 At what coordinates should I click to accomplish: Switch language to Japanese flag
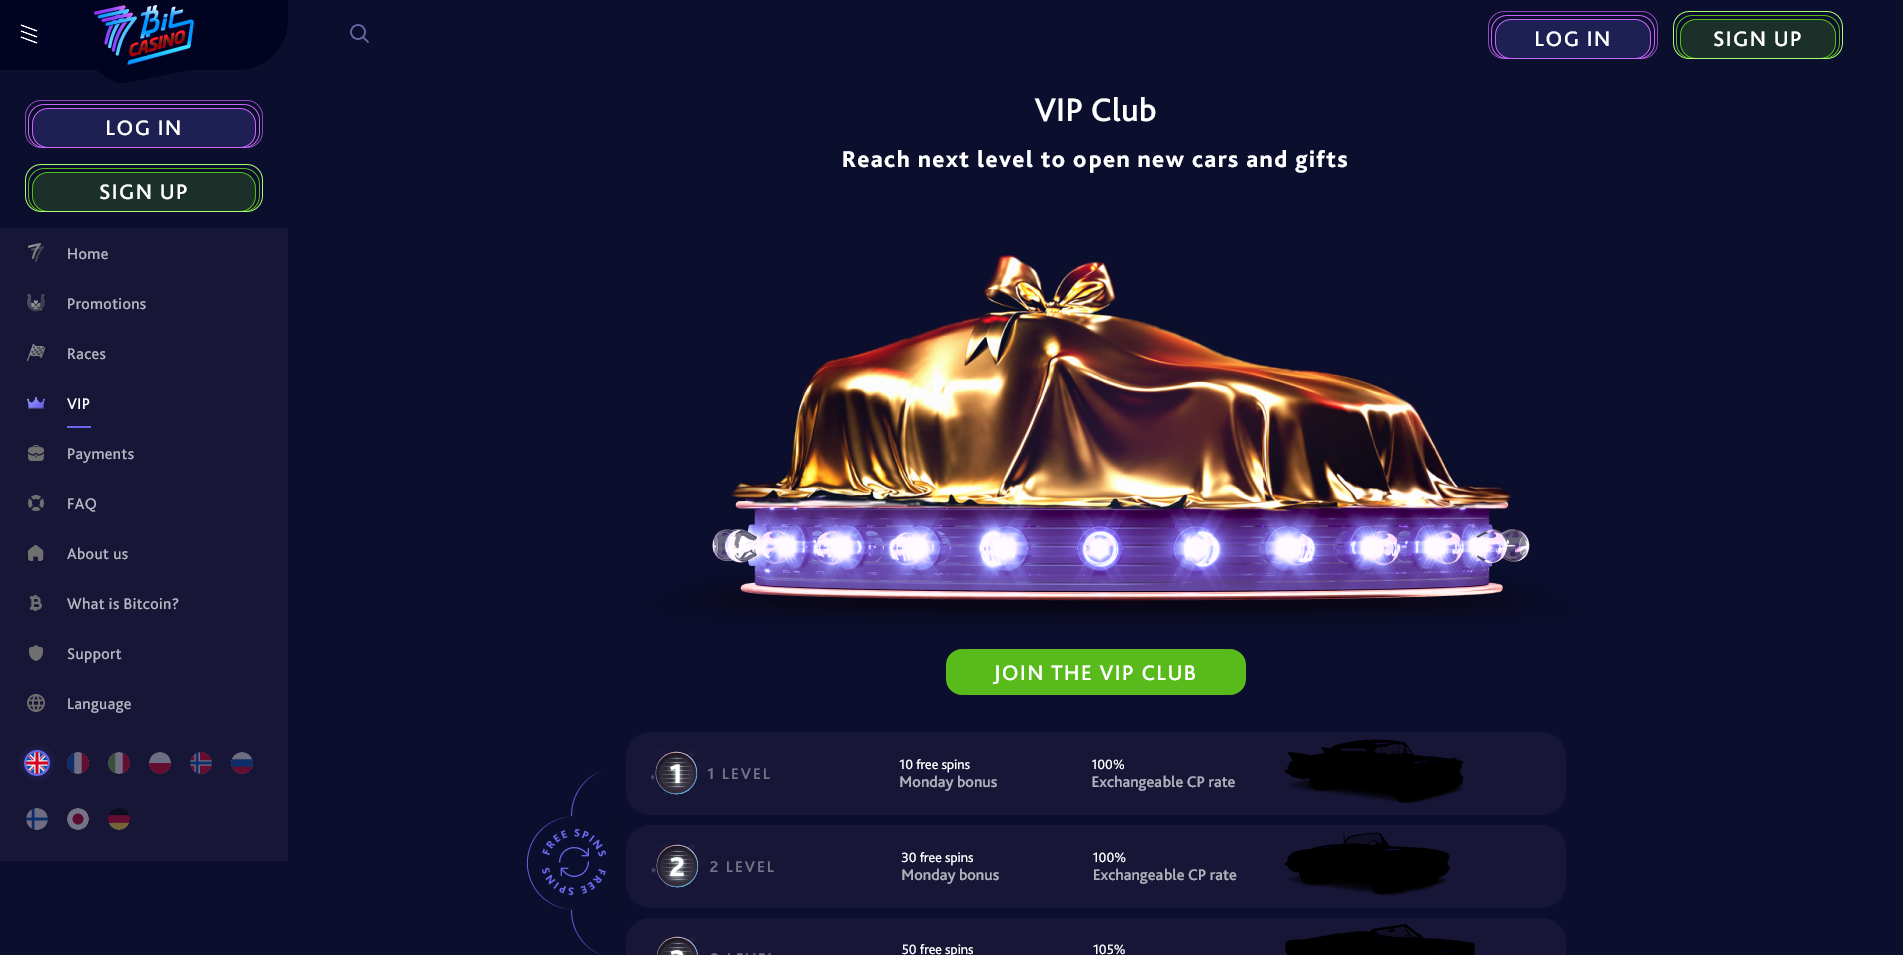(x=78, y=819)
